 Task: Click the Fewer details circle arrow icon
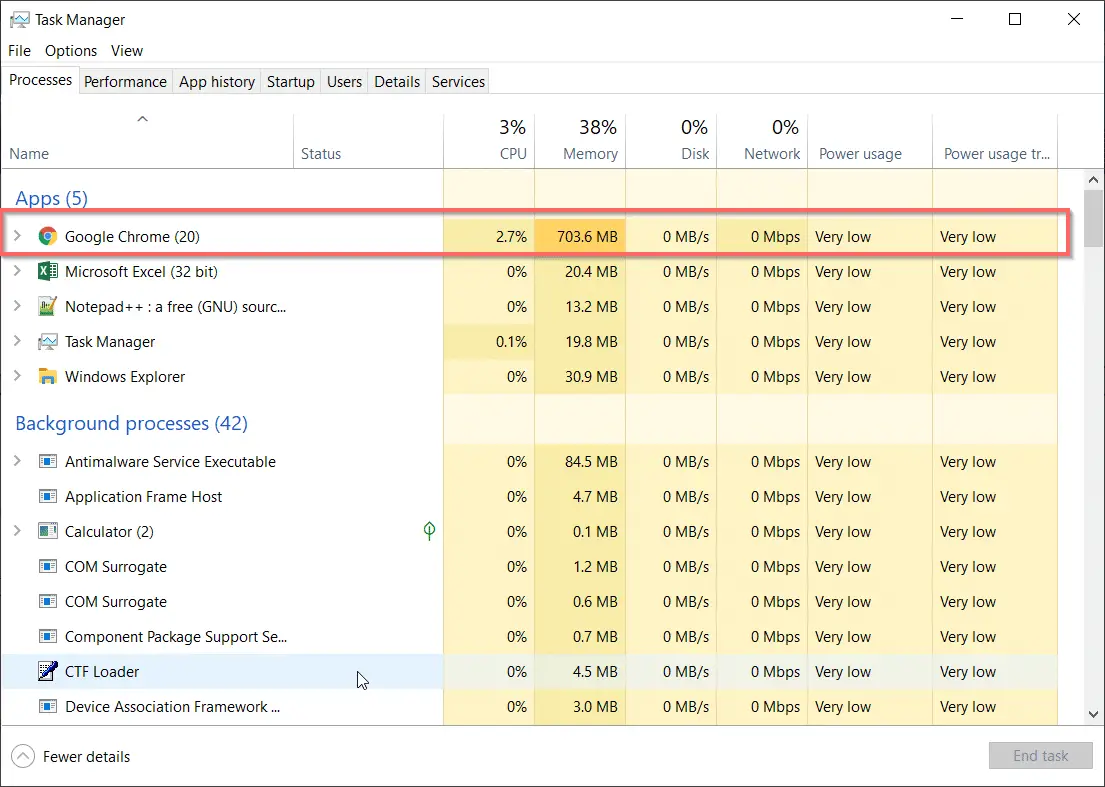23,757
